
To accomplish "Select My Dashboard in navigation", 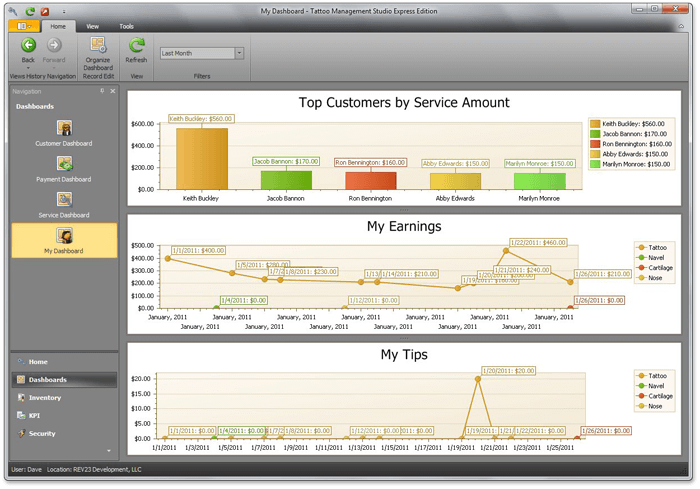I will 64,237.
